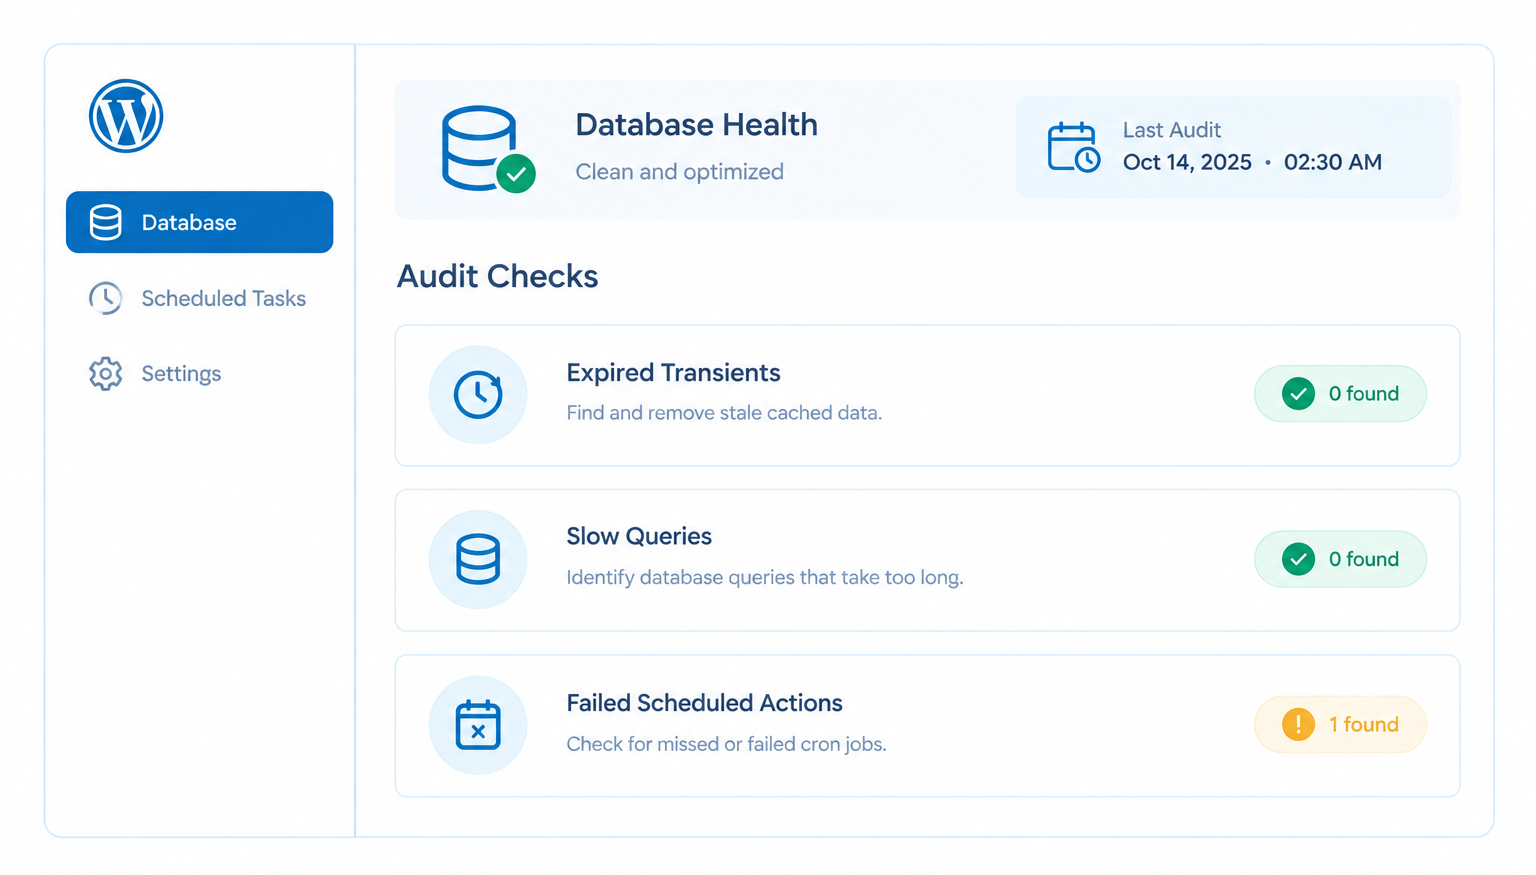This screenshot has height=875, width=1536.
Task: Click the Slow Queries 0 found badge
Action: coord(1340,559)
